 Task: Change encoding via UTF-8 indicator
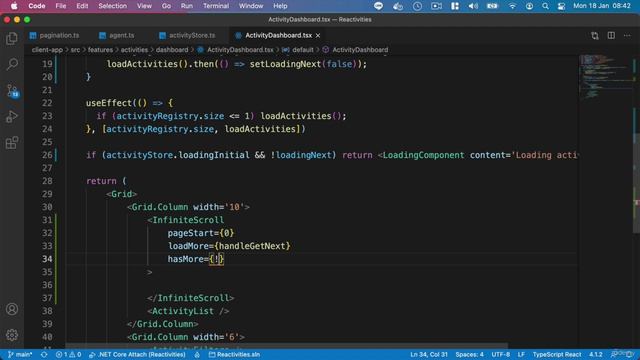[500, 355]
